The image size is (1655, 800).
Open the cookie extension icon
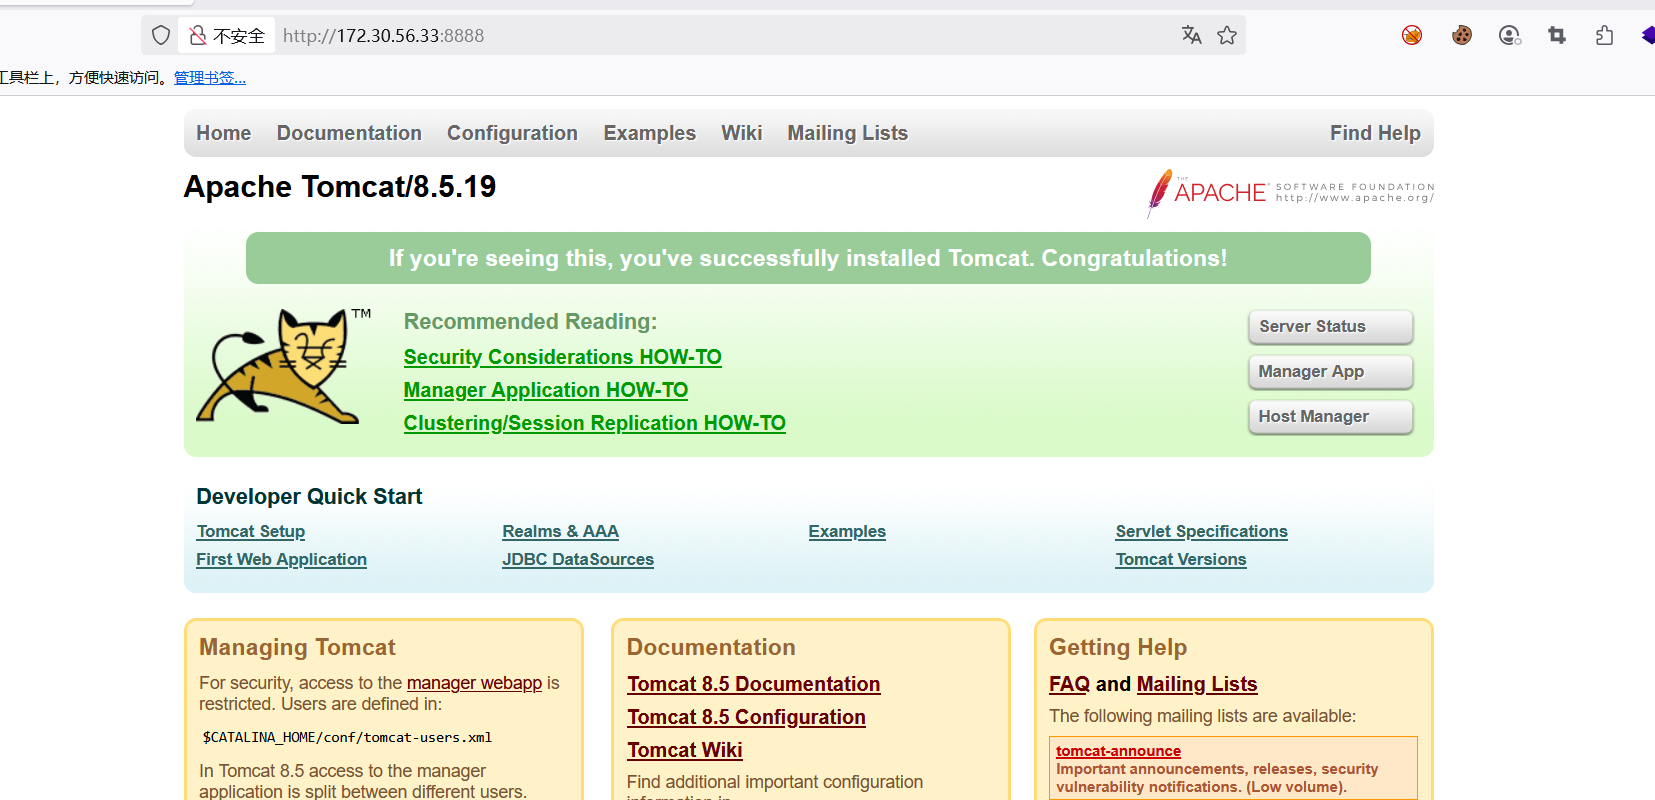(1462, 36)
